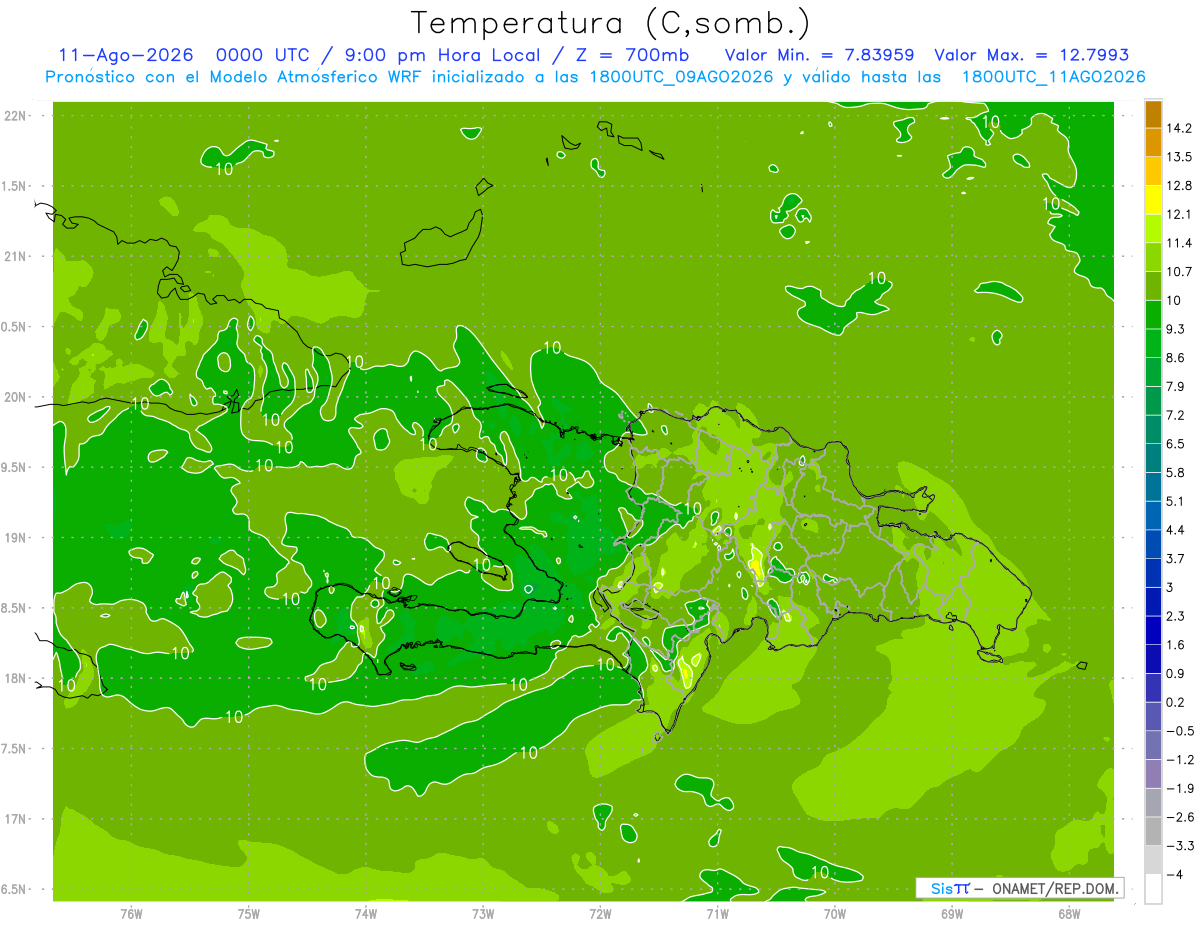Click the title 'Temperatura (C,somb.)'
1200x927 pixels.
coord(610,22)
